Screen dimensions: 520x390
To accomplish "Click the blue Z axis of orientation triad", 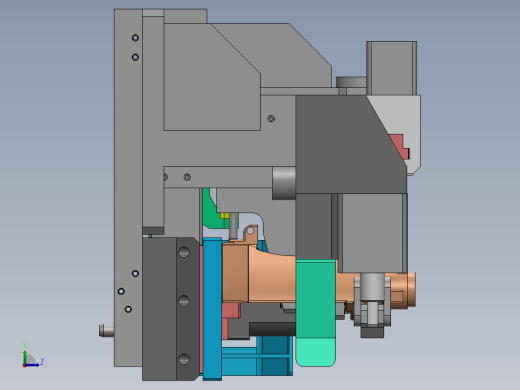I will (x=35, y=364).
